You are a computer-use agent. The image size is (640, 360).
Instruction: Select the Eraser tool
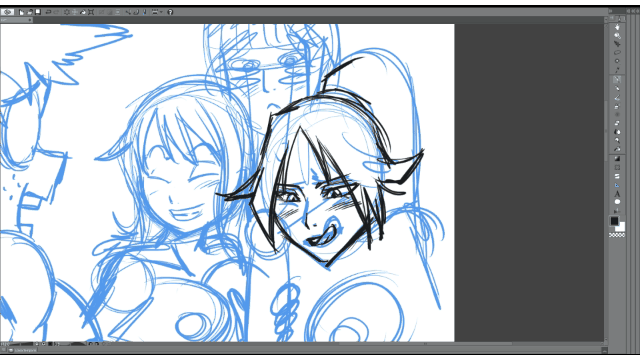click(617, 123)
